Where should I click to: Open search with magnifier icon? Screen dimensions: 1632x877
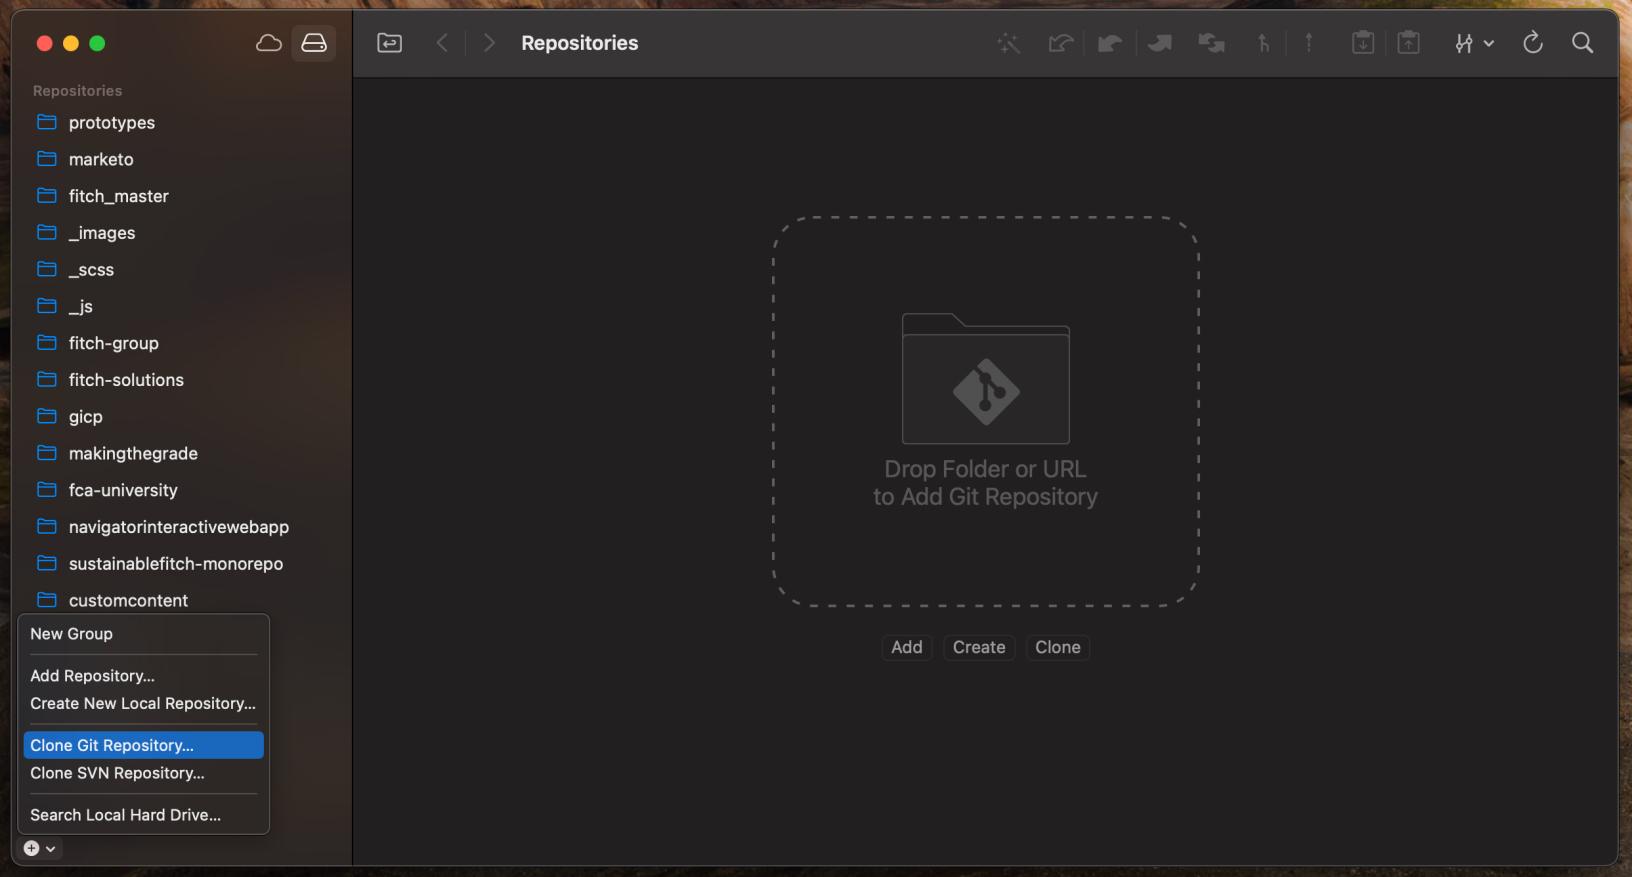point(1582,43)
